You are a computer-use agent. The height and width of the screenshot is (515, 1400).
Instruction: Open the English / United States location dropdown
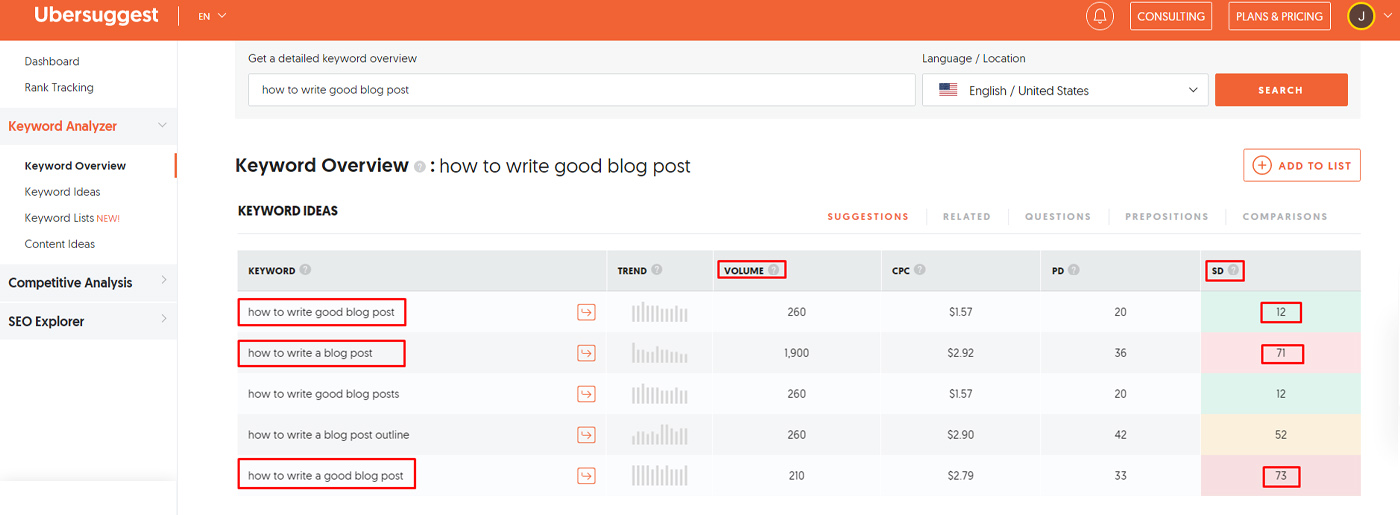click(x=1065, y=90)
